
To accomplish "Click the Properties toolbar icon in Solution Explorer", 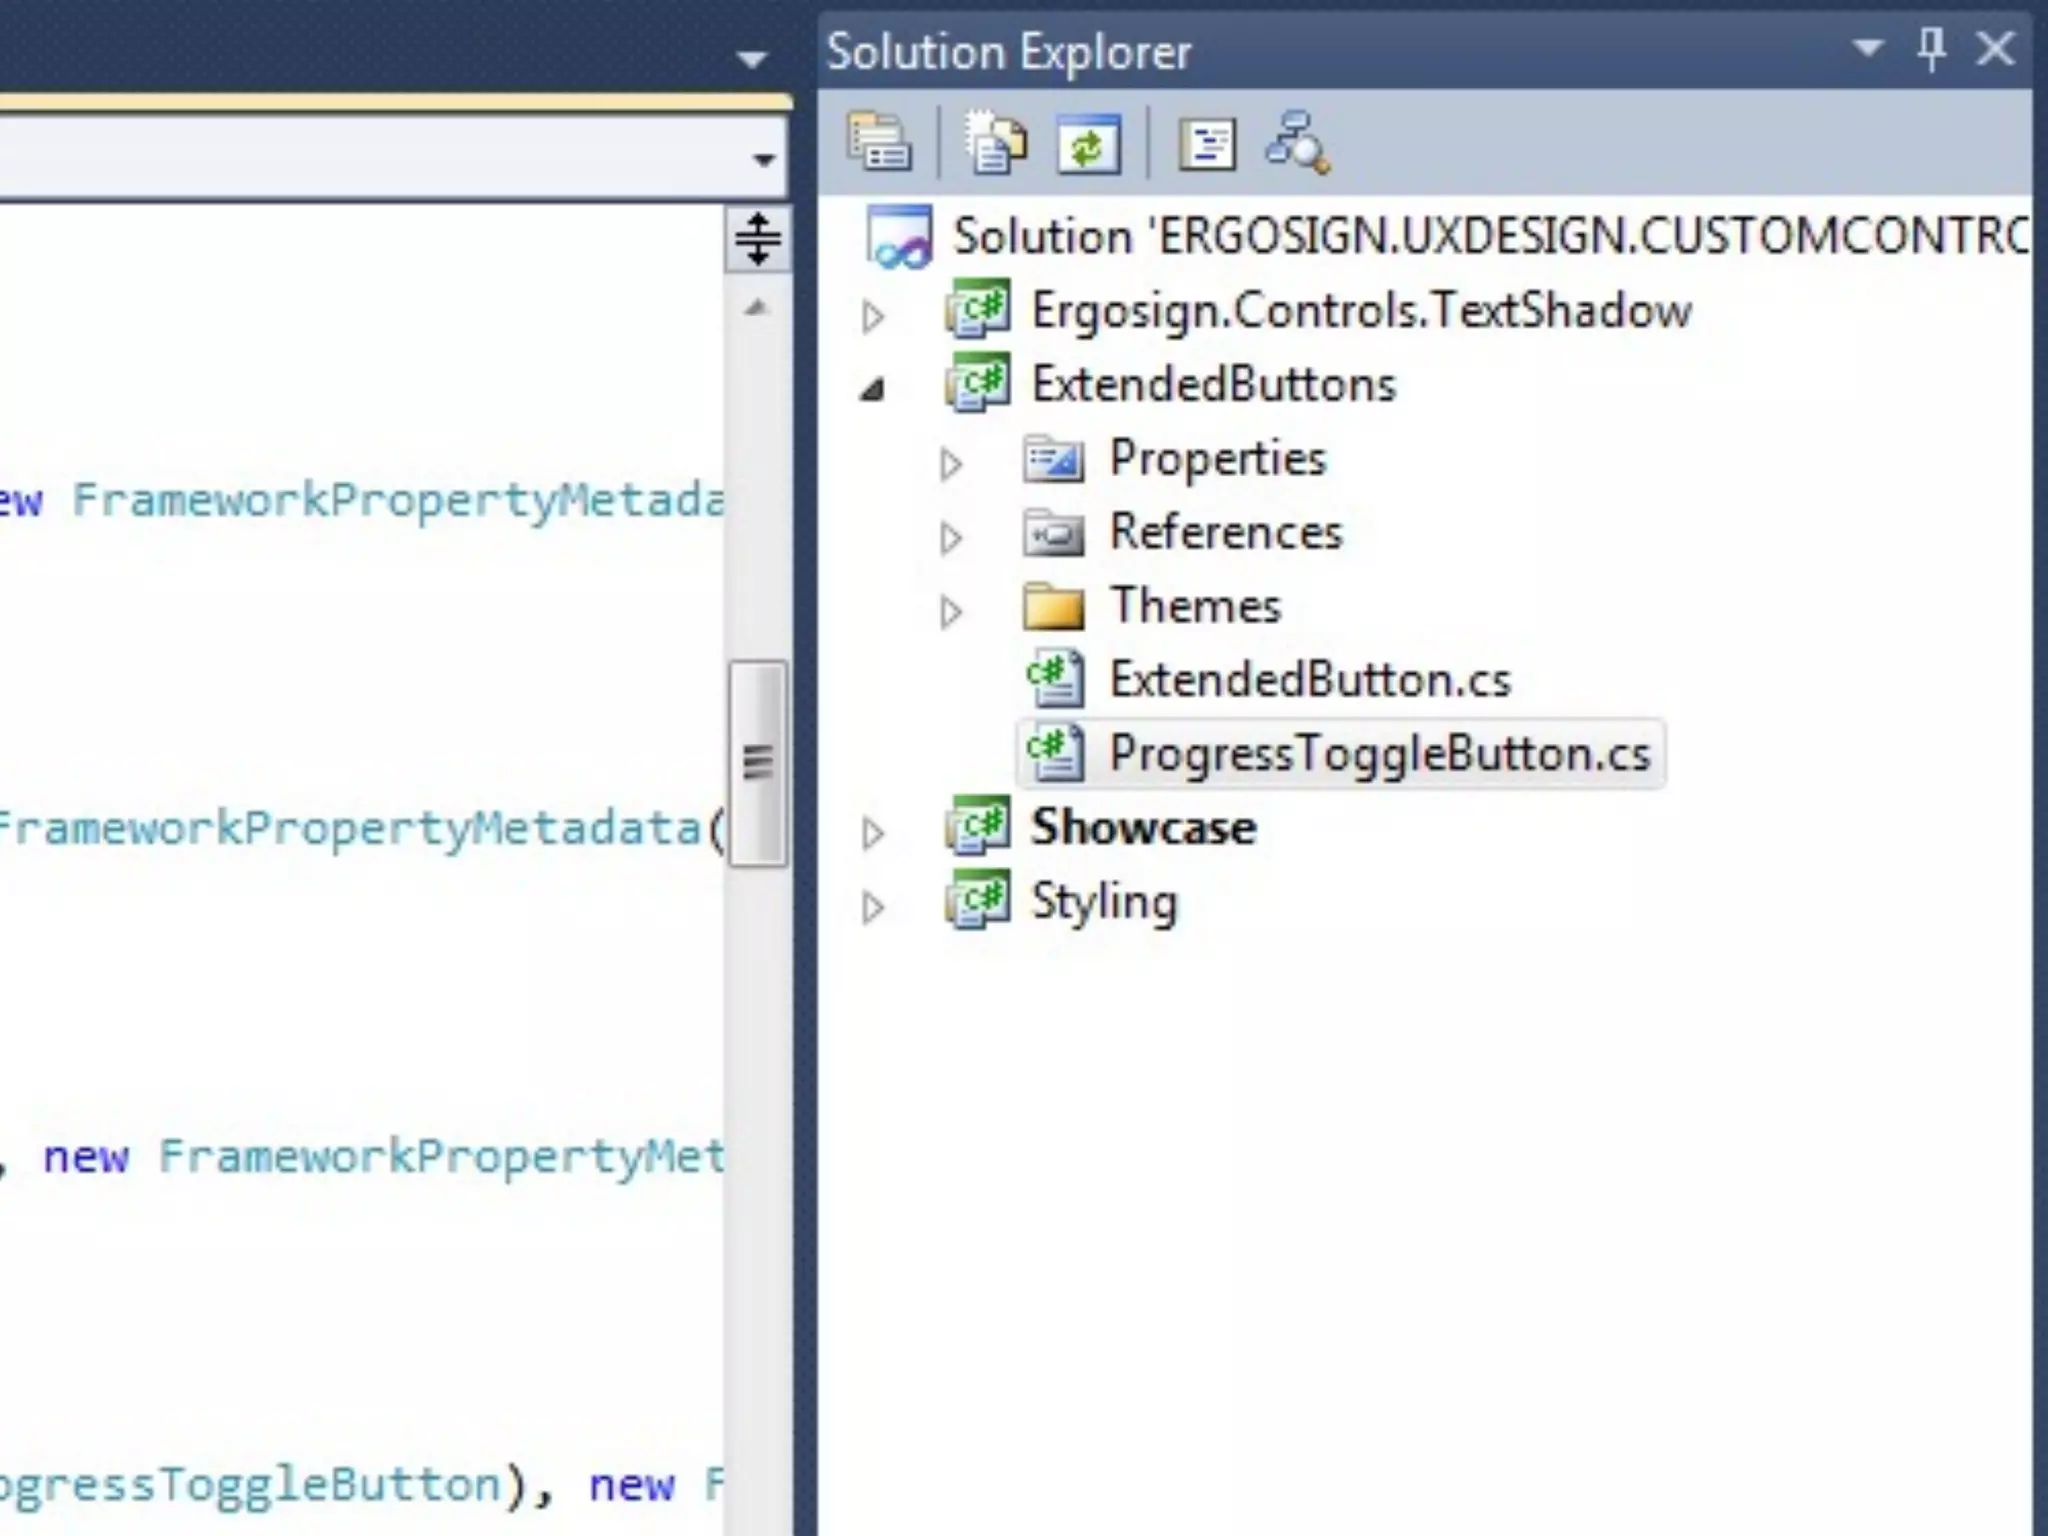I will [x=879, y=142].
